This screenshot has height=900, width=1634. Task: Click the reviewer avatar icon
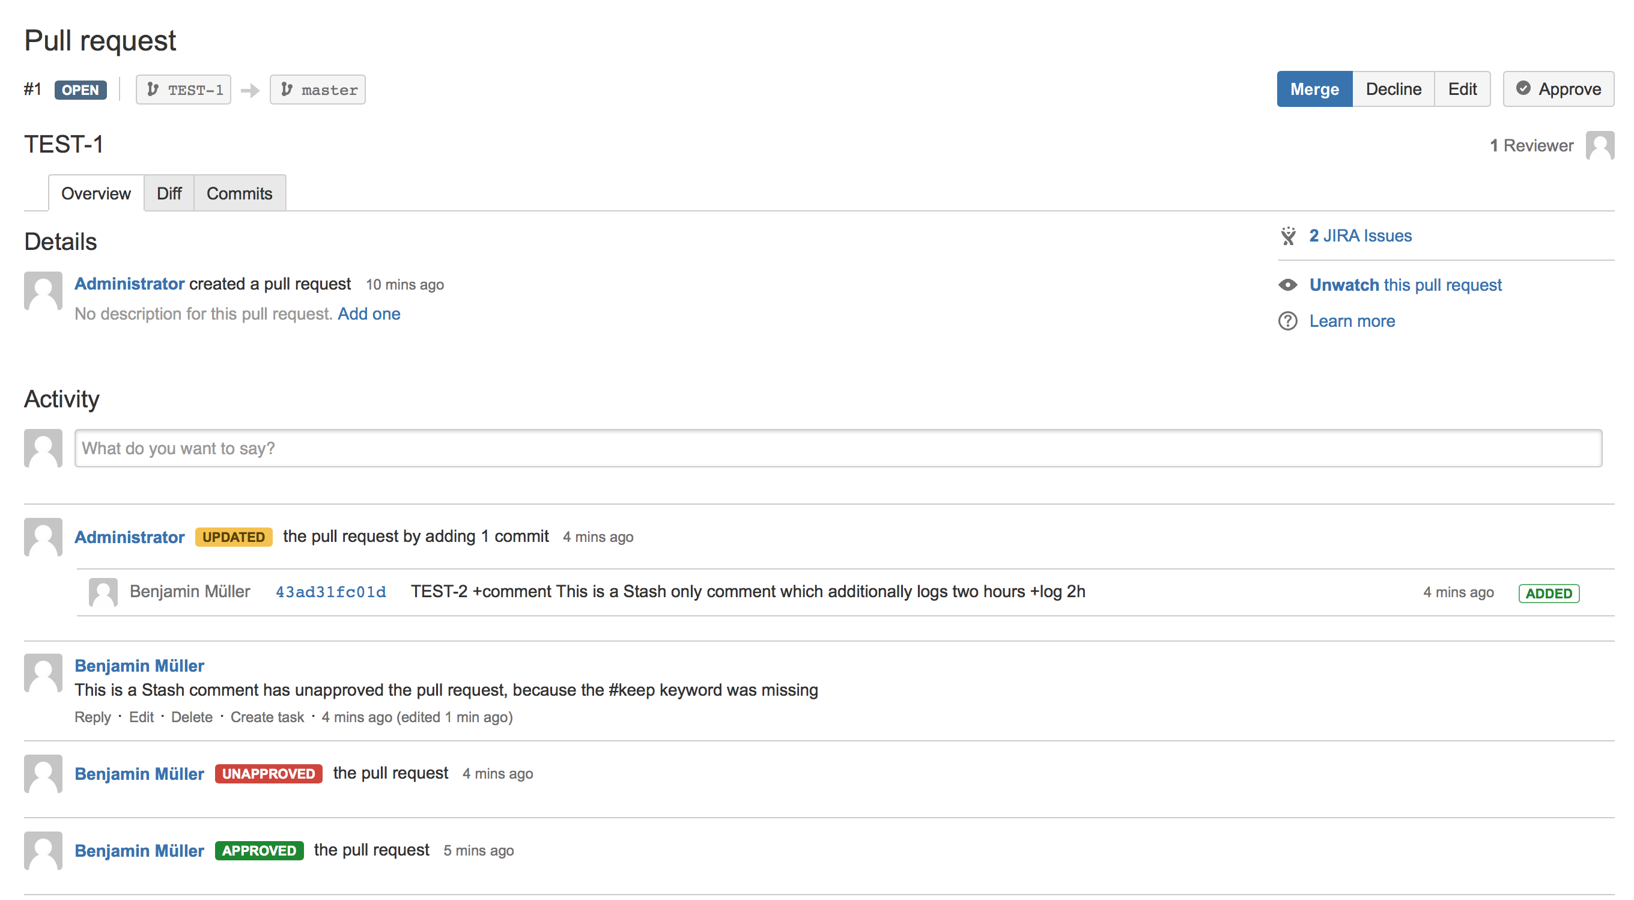[x=1599, y=146]
